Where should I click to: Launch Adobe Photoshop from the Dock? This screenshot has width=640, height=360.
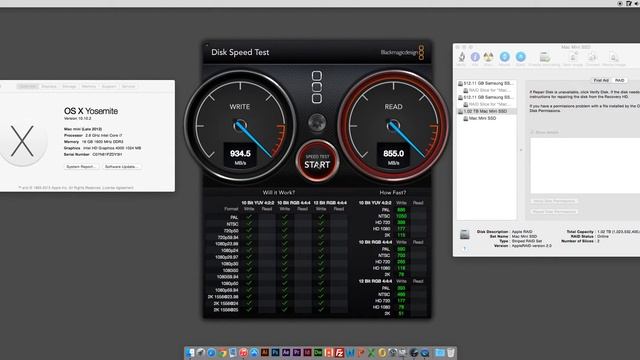[276, 352]
